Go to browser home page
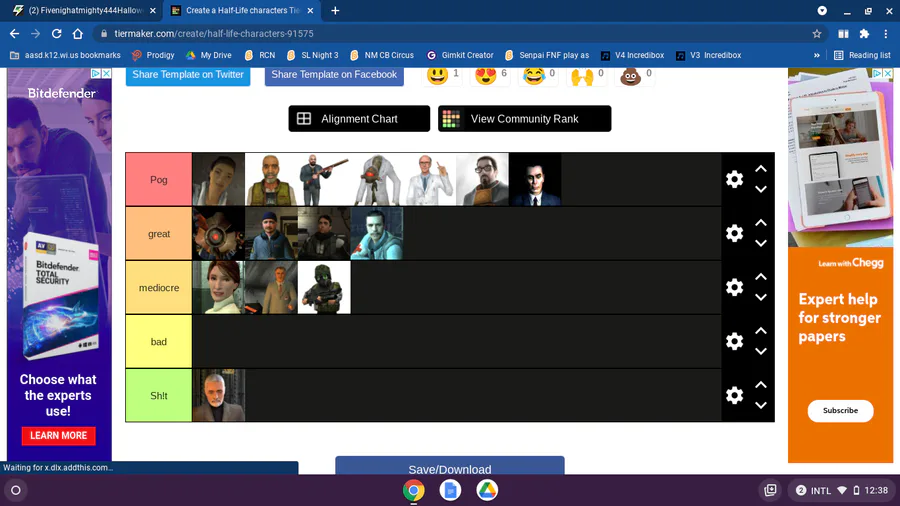 click(77, 34)
